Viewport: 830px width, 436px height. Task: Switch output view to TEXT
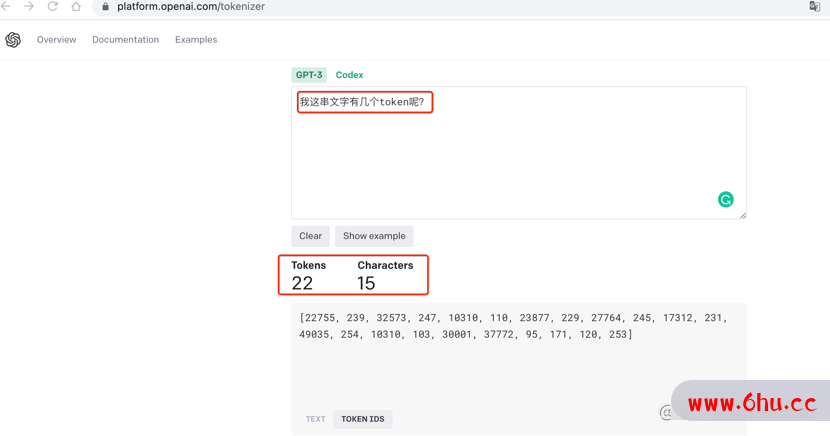pyautogui.click(x=315, y=419)
